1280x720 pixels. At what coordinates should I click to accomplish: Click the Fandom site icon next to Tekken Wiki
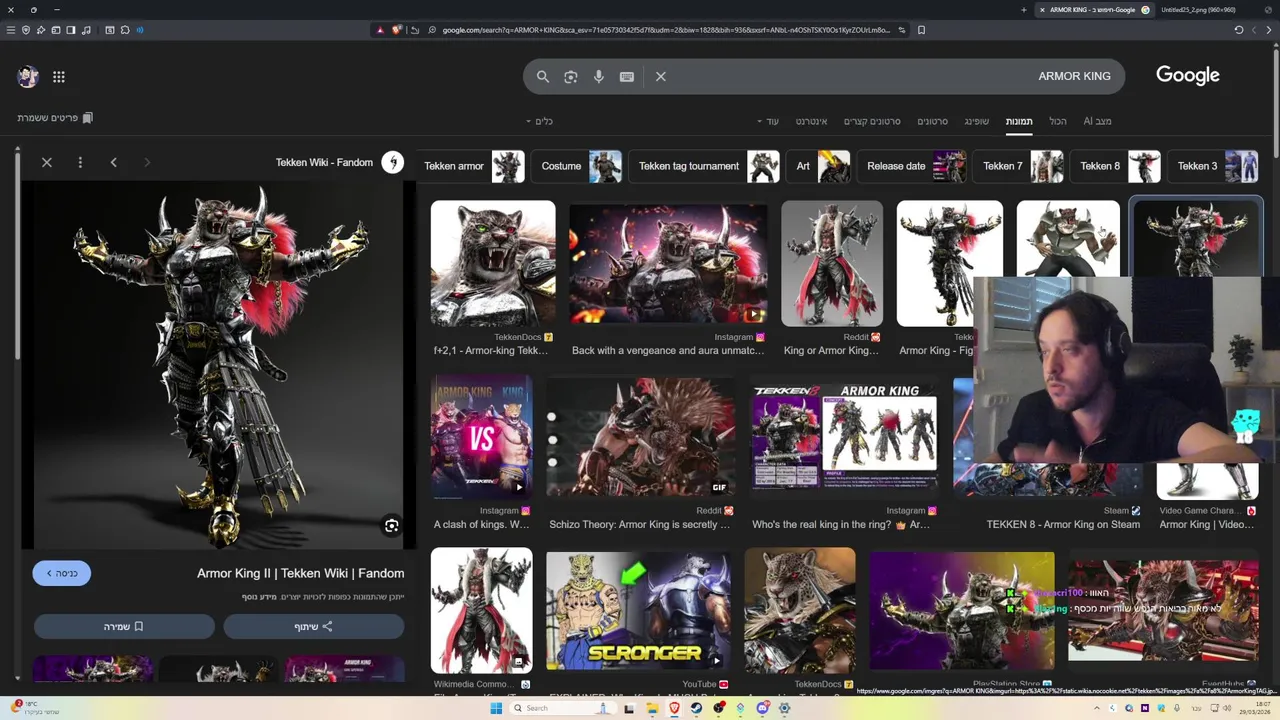pyautogui.click(x=393, y=163)
